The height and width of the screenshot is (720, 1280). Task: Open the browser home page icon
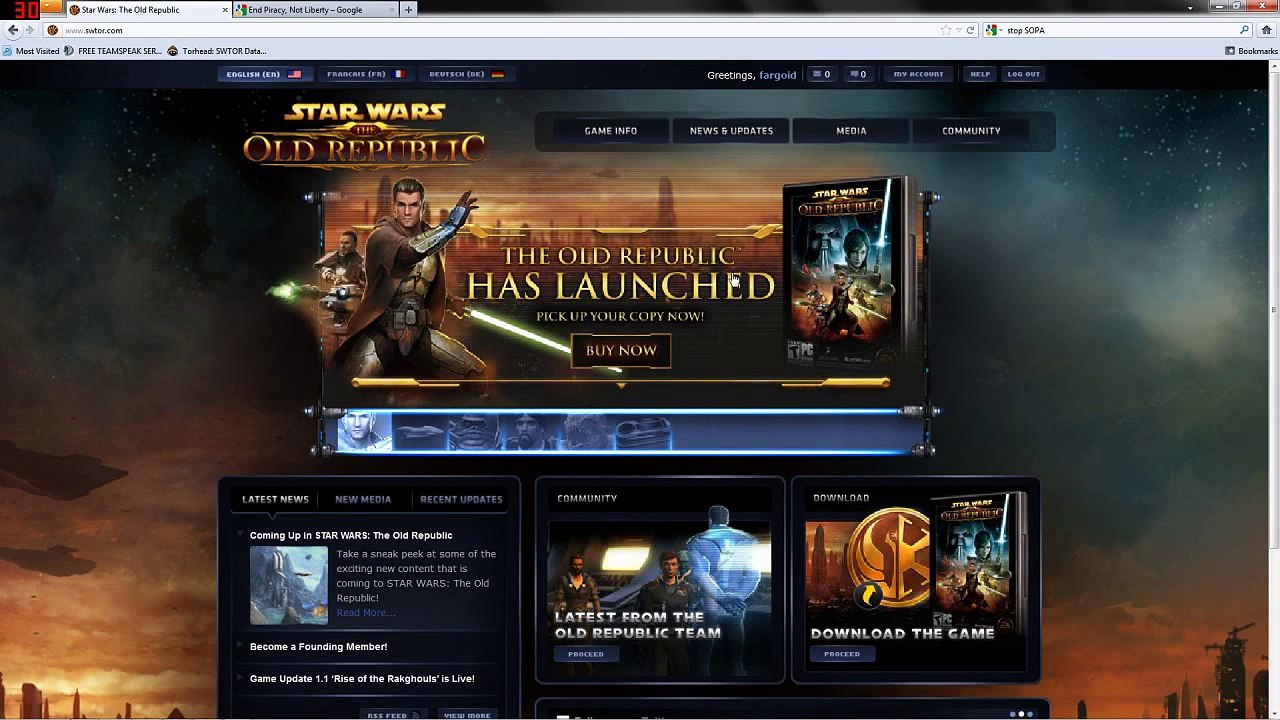[1266, 30]
